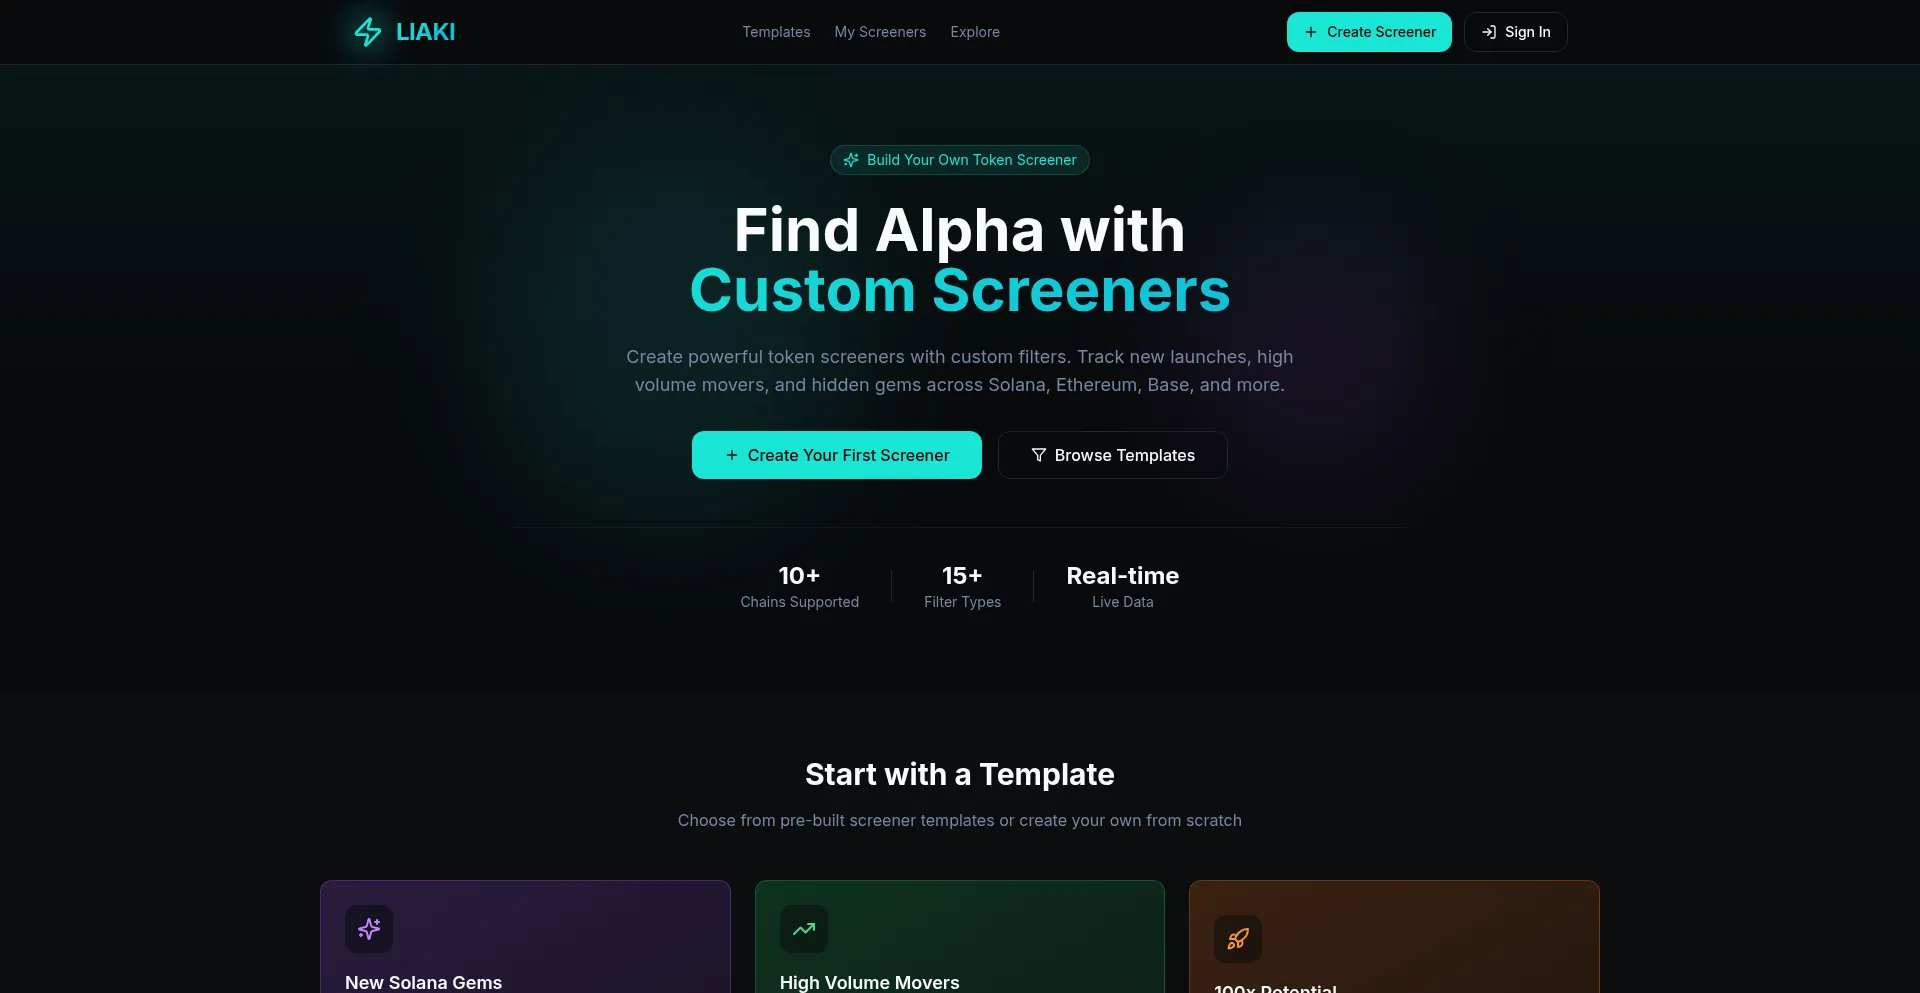The height and width of the screenshot is (993, 1920).
Task: Click the plus icon in the header Create Screener button
Action: click(1311, 32)
